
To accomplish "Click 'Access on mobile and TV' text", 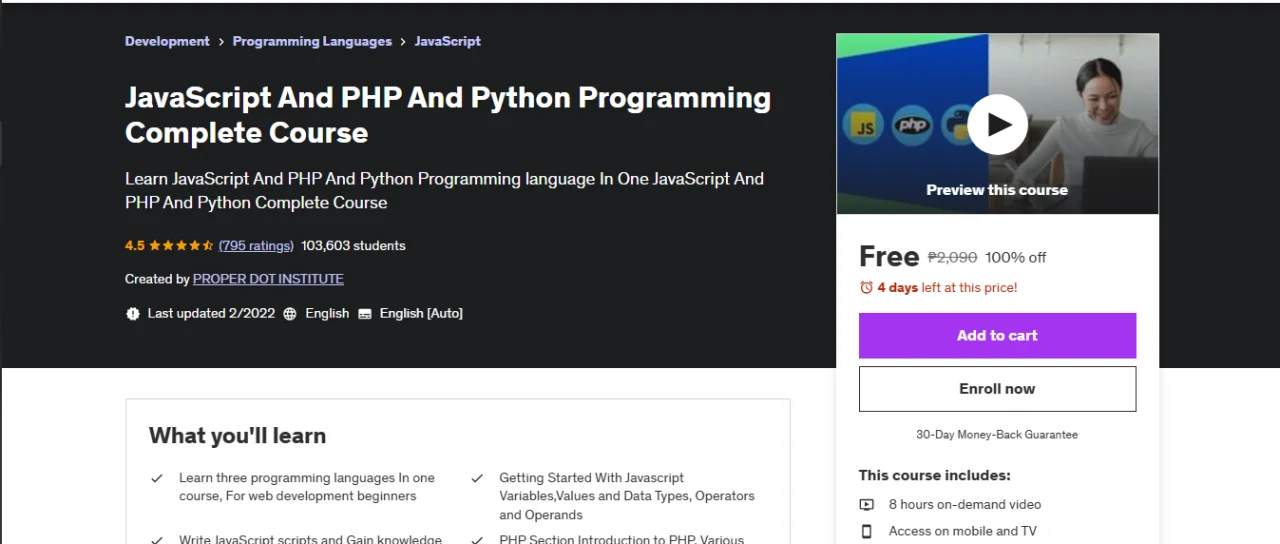I will (x=962, y=531).
